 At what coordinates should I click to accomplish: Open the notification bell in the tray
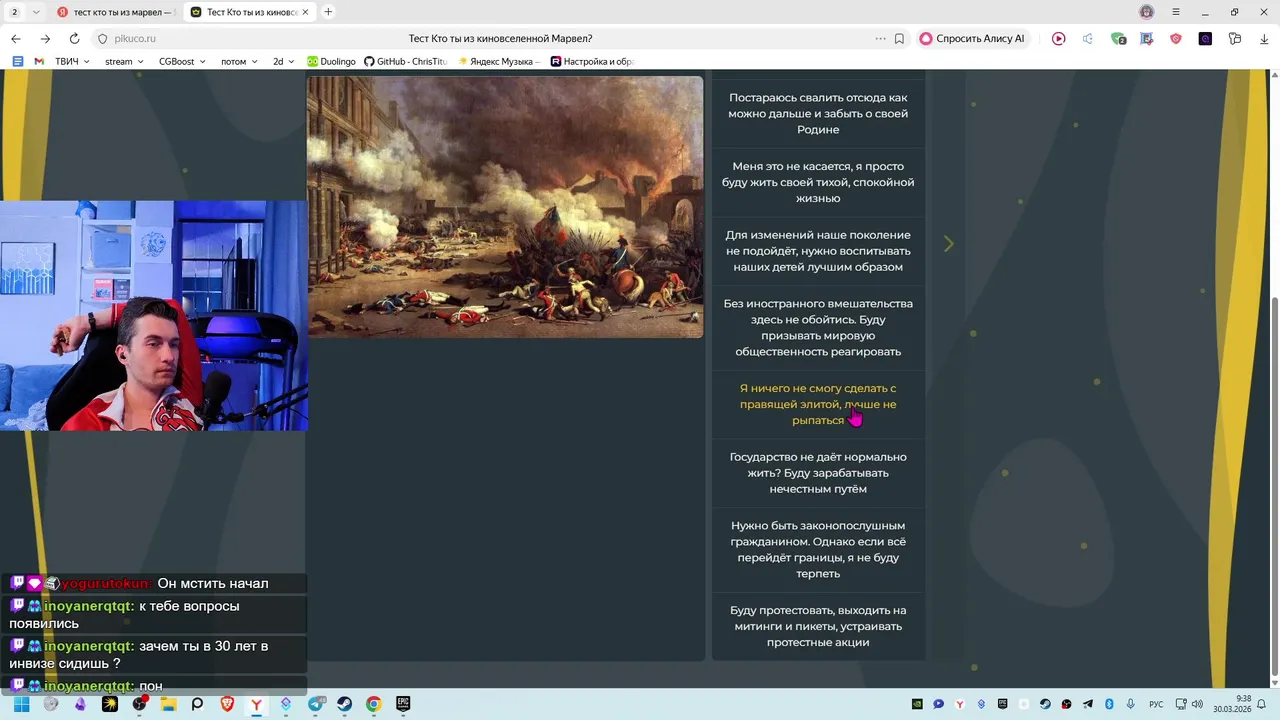coord(1262,704)
